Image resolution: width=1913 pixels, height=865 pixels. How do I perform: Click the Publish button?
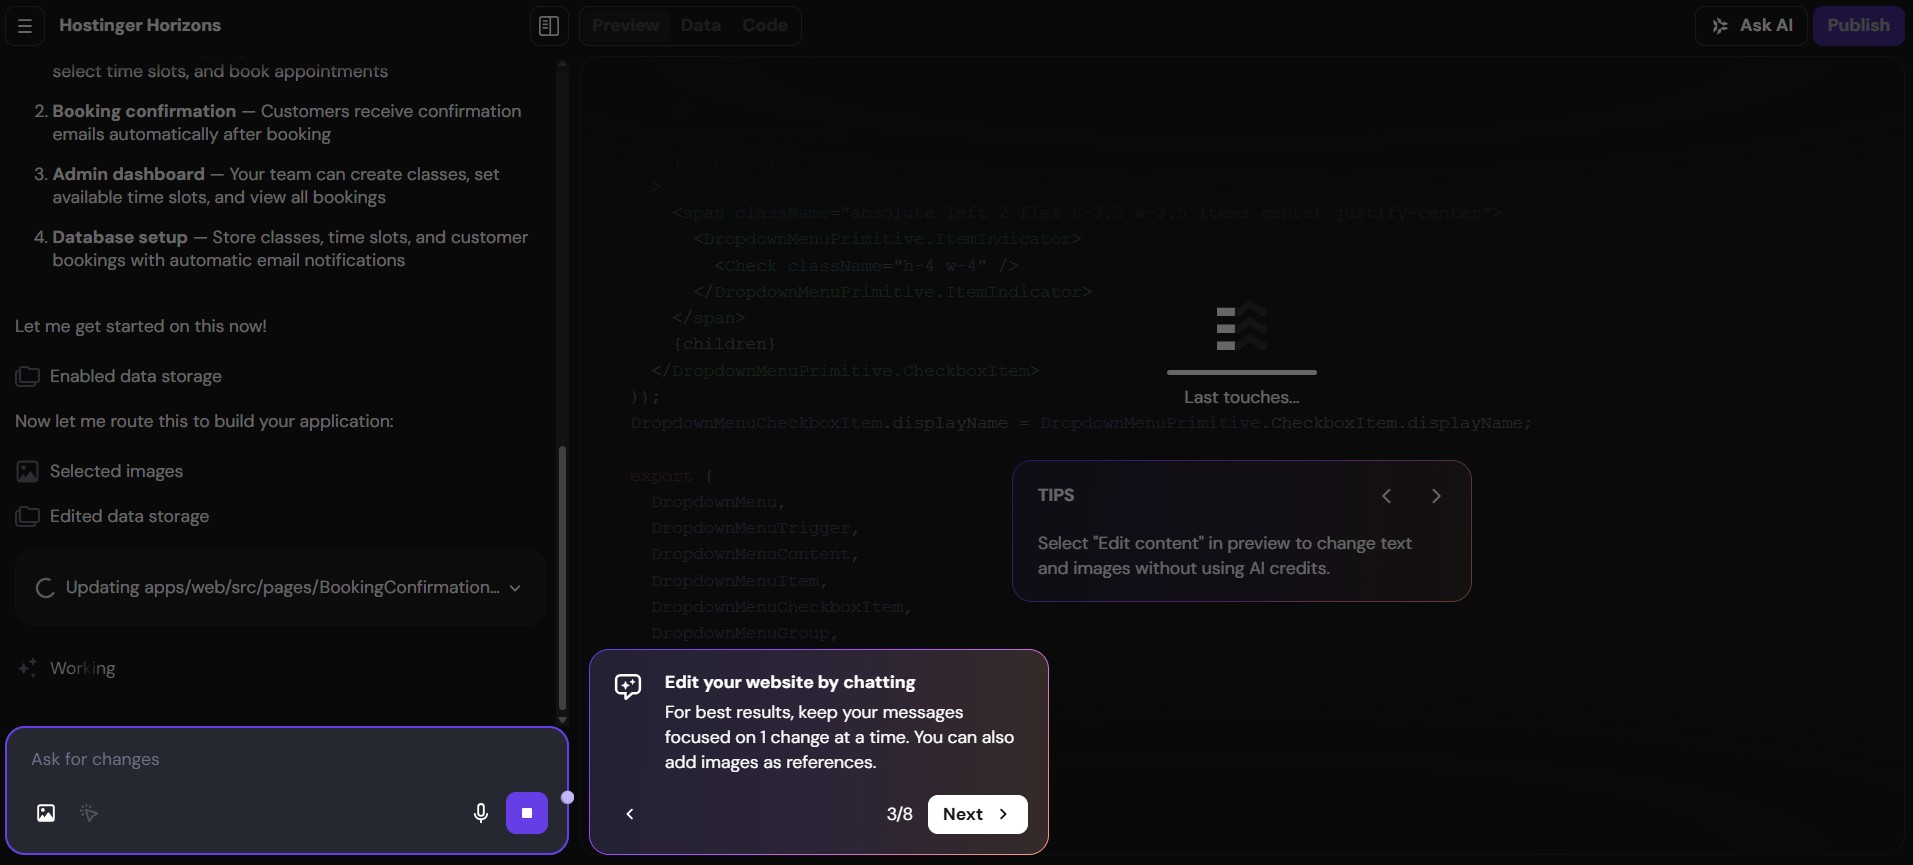tap(1858, 26)
